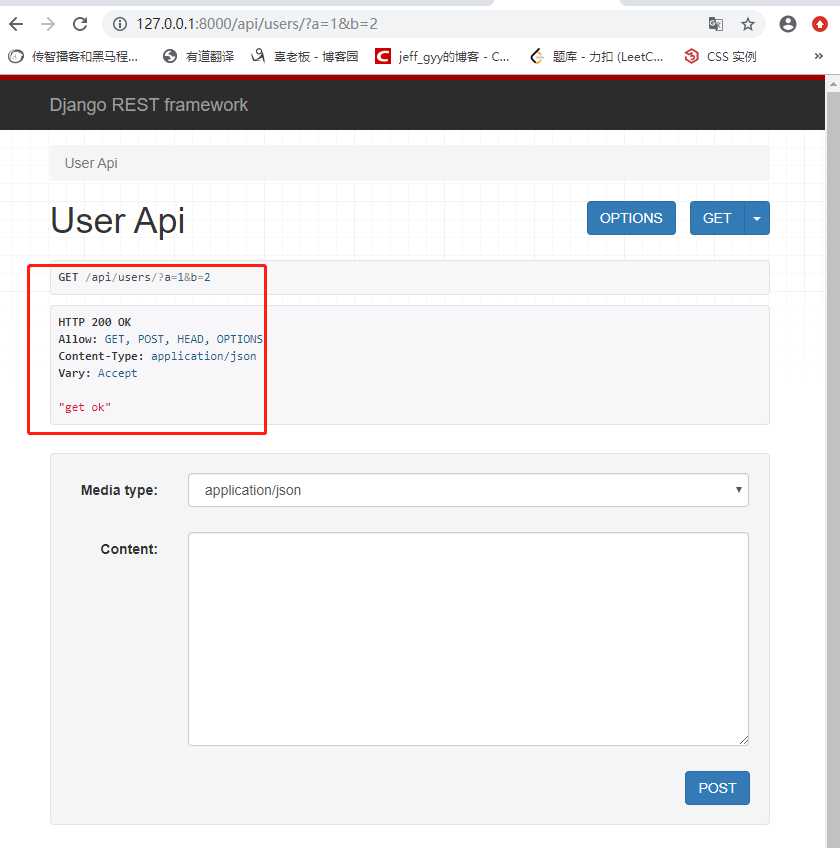Click the Vary: Accept header line
The width and height of the screenshot is (840, 848).
(98, 373)
